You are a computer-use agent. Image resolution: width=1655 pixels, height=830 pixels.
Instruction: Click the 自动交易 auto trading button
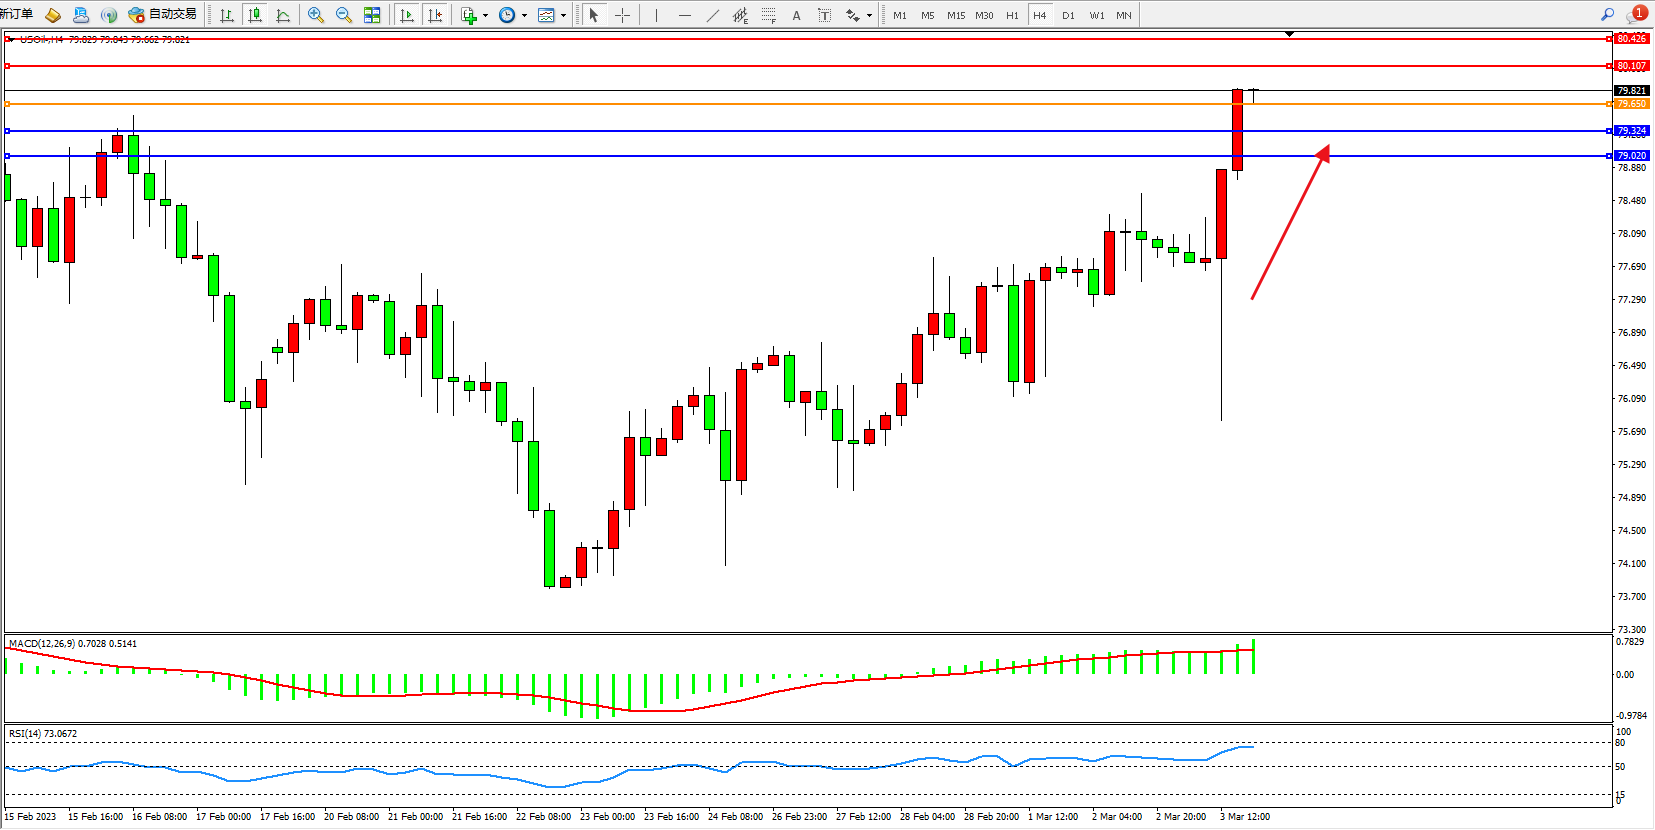click(x=162, y=15)
